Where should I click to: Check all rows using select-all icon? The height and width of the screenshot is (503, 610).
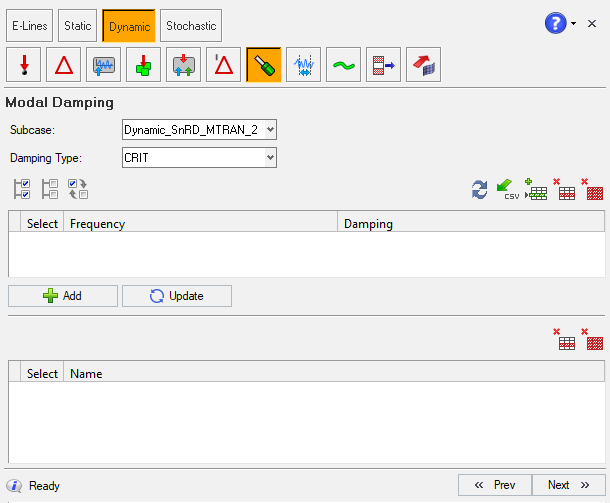pyautogui.click(x=23, y=189)
